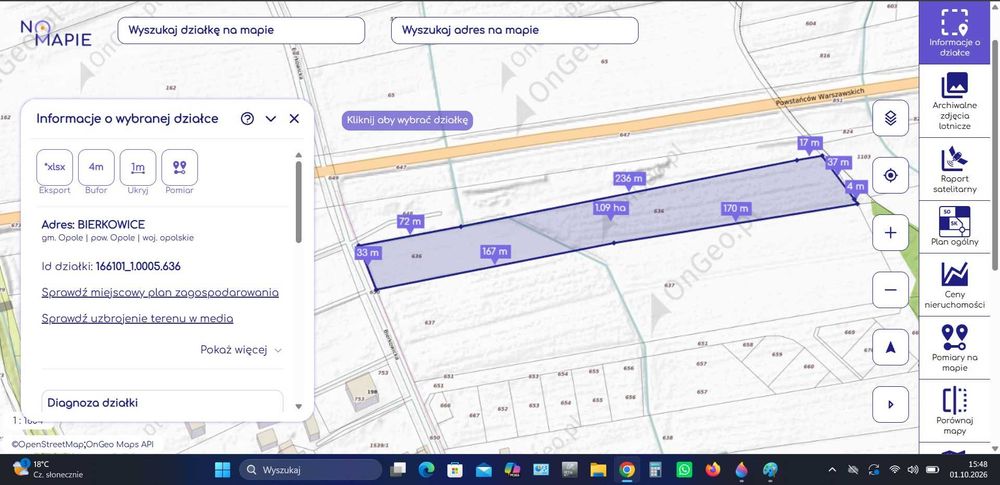Zoom in with the plus button
Image resolution: width=1000 pixels, height=485 pixels.
[890, 232]
